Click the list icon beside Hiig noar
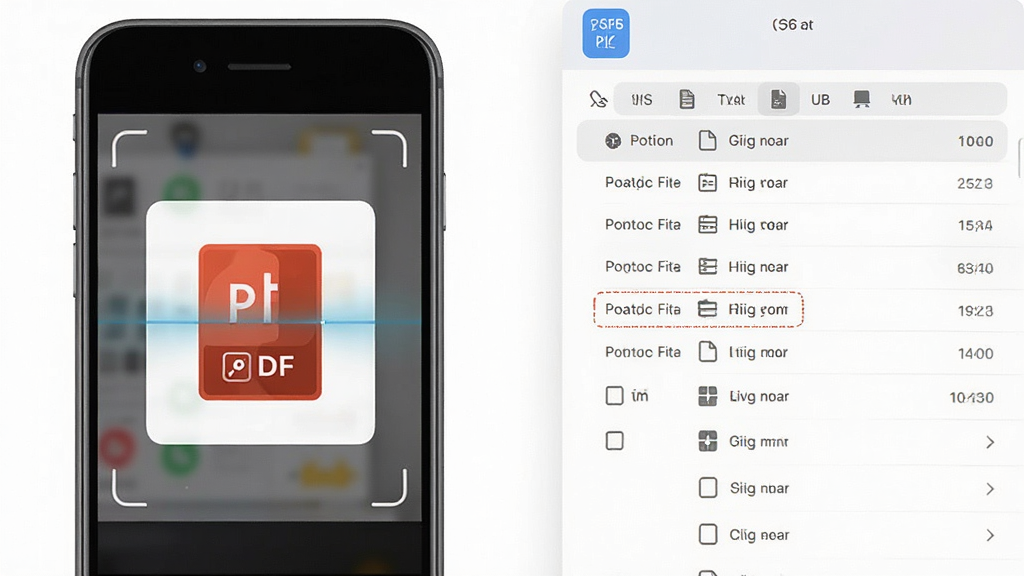 707,266
